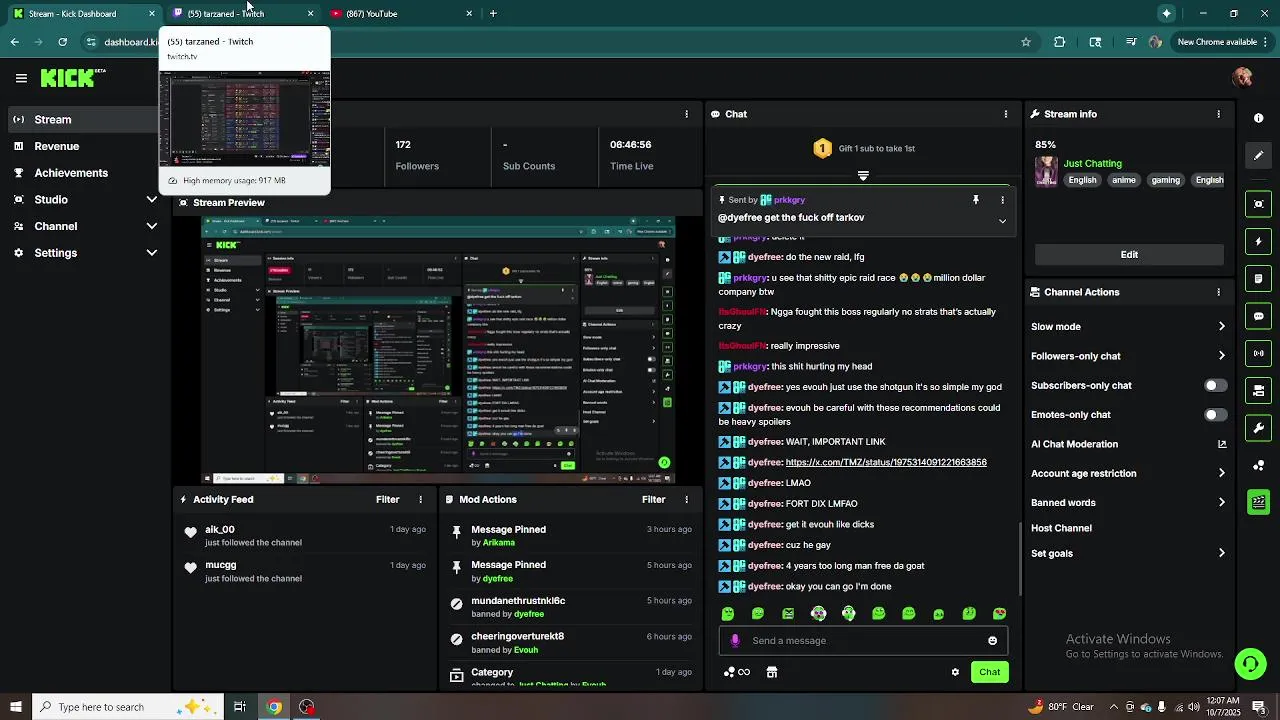
Task: Click the green clapperboard icon in right toolbar
Action: point(1258,502)
